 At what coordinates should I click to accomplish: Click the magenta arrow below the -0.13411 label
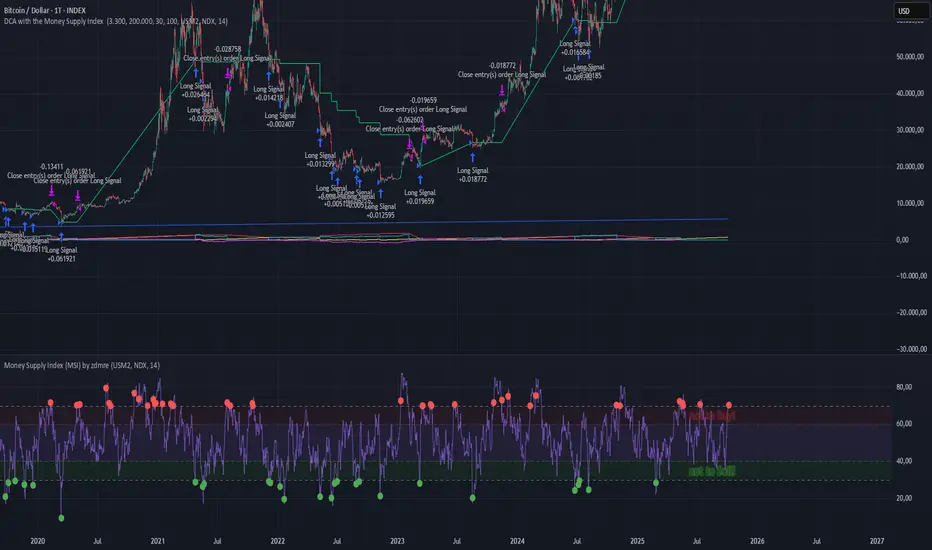pyautogui.click(x=52, y=190)
